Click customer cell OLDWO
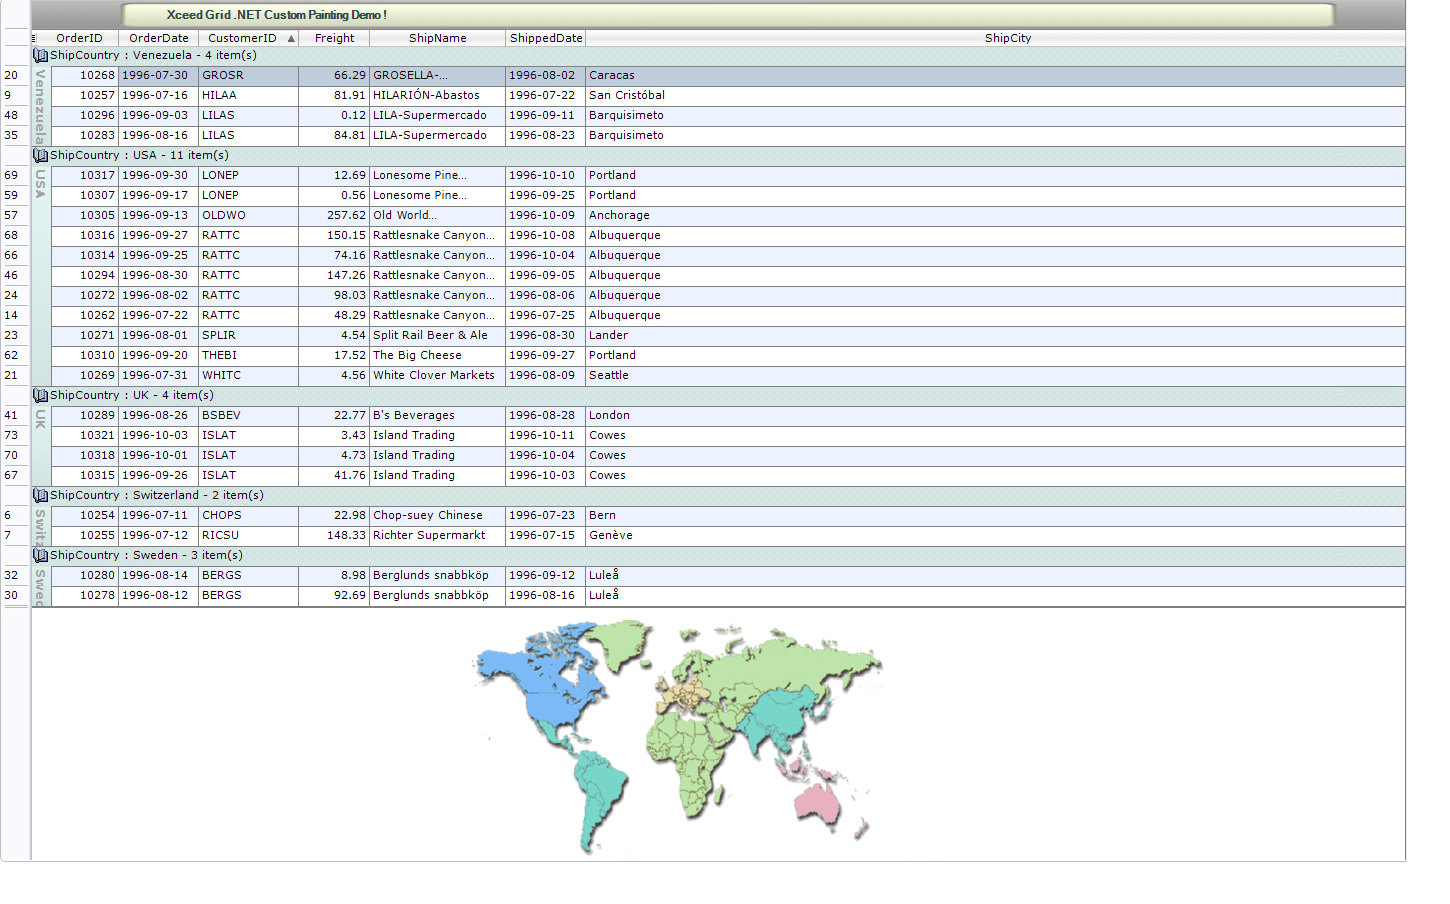The image size is (1450, 904). point(248,216)
